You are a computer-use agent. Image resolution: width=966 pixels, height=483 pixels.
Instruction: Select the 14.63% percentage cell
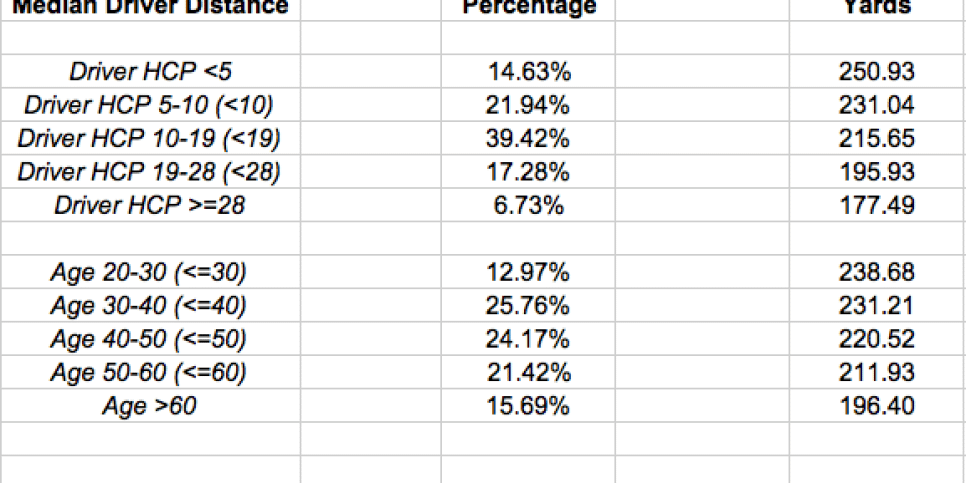tap(528, 71)
